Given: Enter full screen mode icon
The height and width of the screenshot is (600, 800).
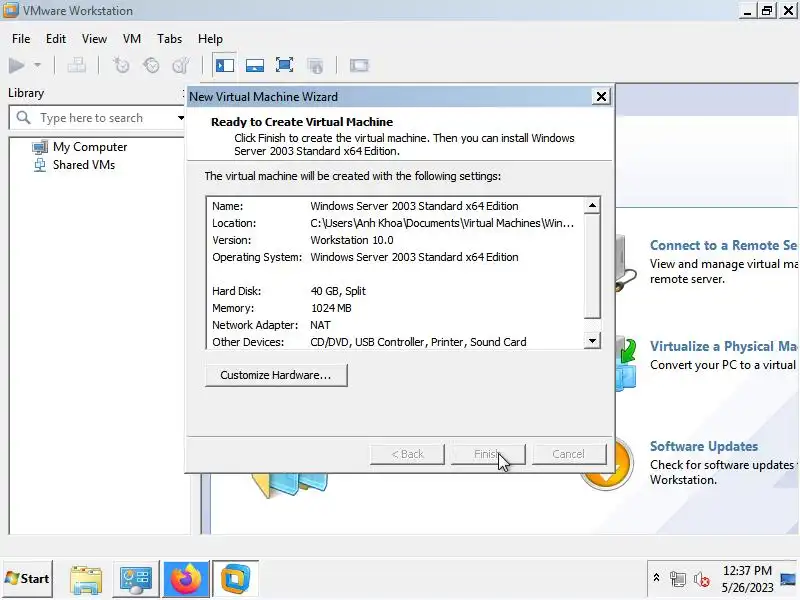Looking at the screenshot, I should pyautogui.click(x=284, y=65).
